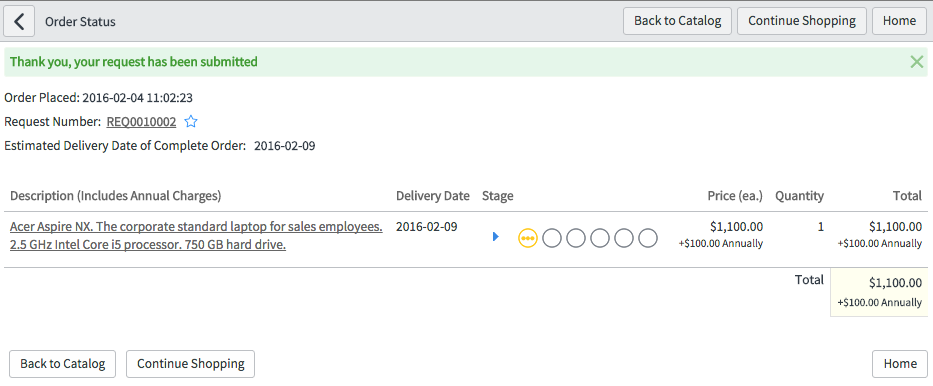Click the 'Thank you, your request has been submitted' text
This screenshot has width=933, height=386.
tap(134, 62)
